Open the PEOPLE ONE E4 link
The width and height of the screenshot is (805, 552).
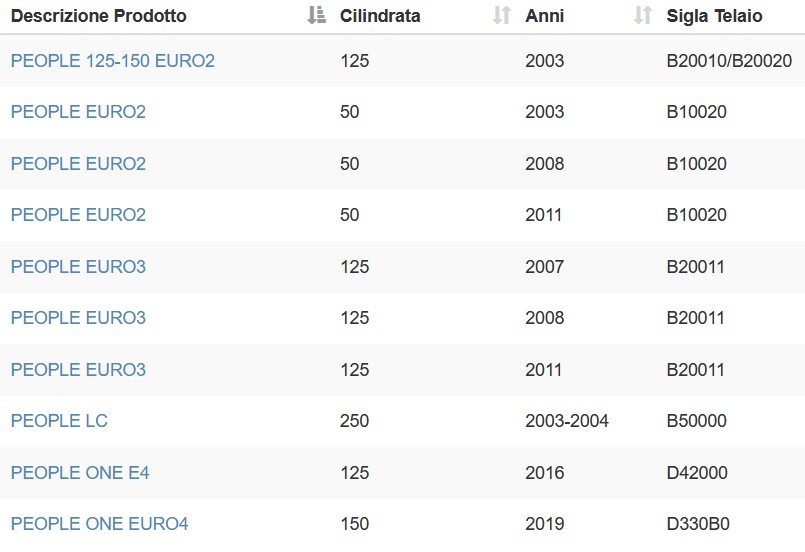[80, 472]
